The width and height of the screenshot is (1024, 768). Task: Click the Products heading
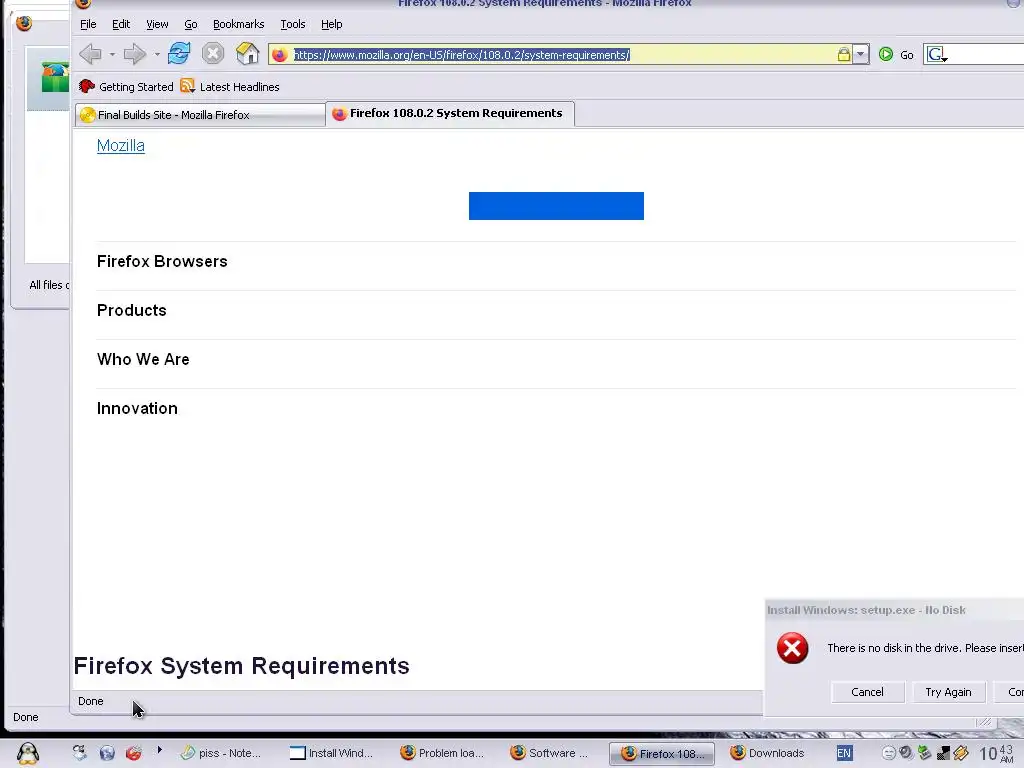132,310
